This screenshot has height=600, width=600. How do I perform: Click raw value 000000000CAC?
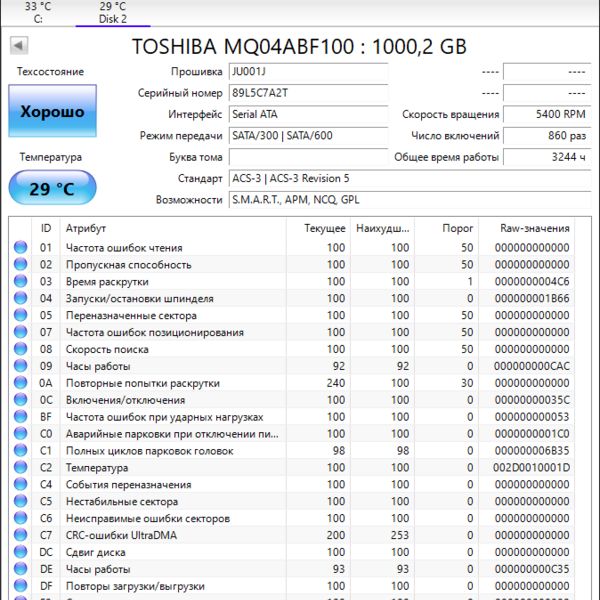tap(532, 366)
